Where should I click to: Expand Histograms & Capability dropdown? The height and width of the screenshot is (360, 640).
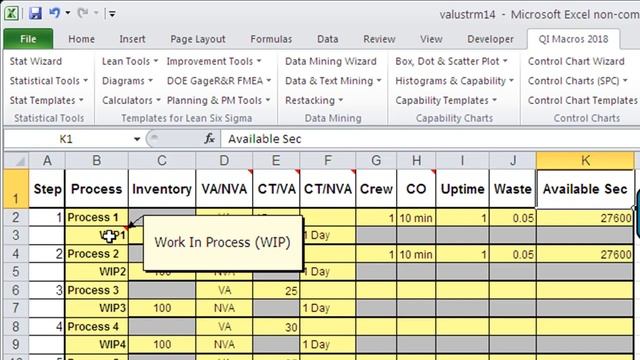pyautogui.click(x=454, y=81)
